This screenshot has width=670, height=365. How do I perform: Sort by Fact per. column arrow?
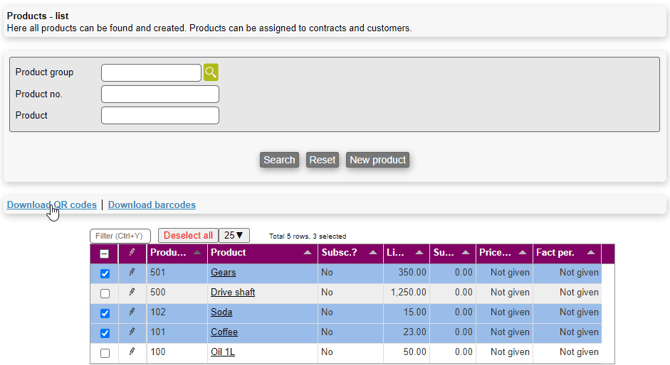[x=591, y=253]
